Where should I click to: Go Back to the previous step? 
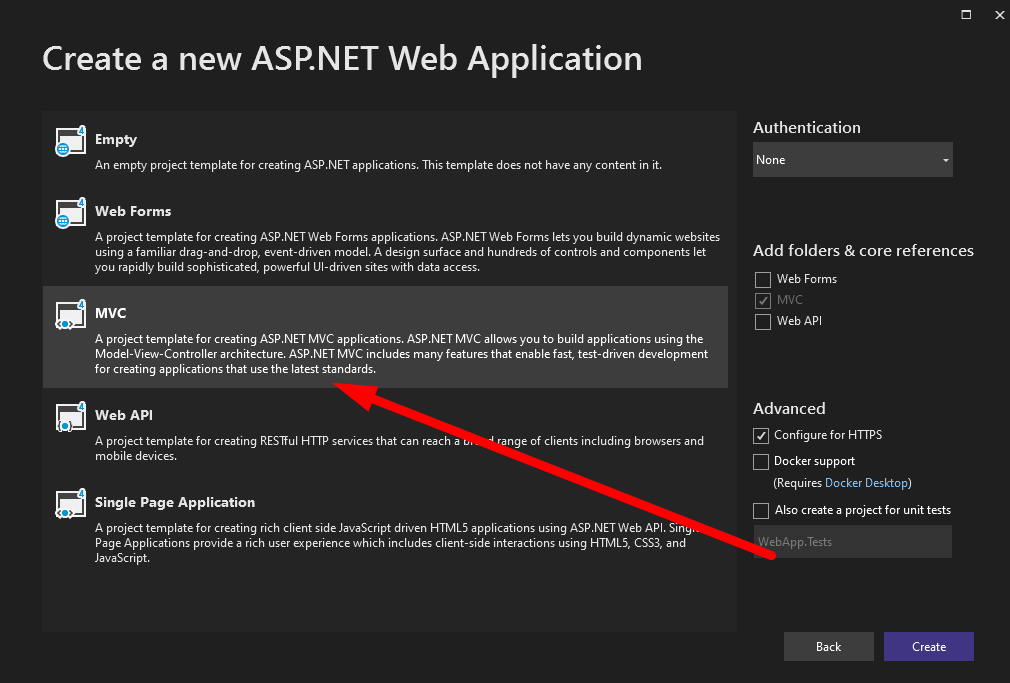tap(828, 647)
